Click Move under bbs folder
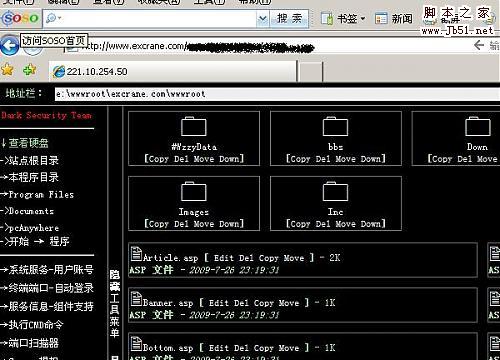The width and height of the screenshot is (500, 360). pyautogui.click(x=345, y=159)
